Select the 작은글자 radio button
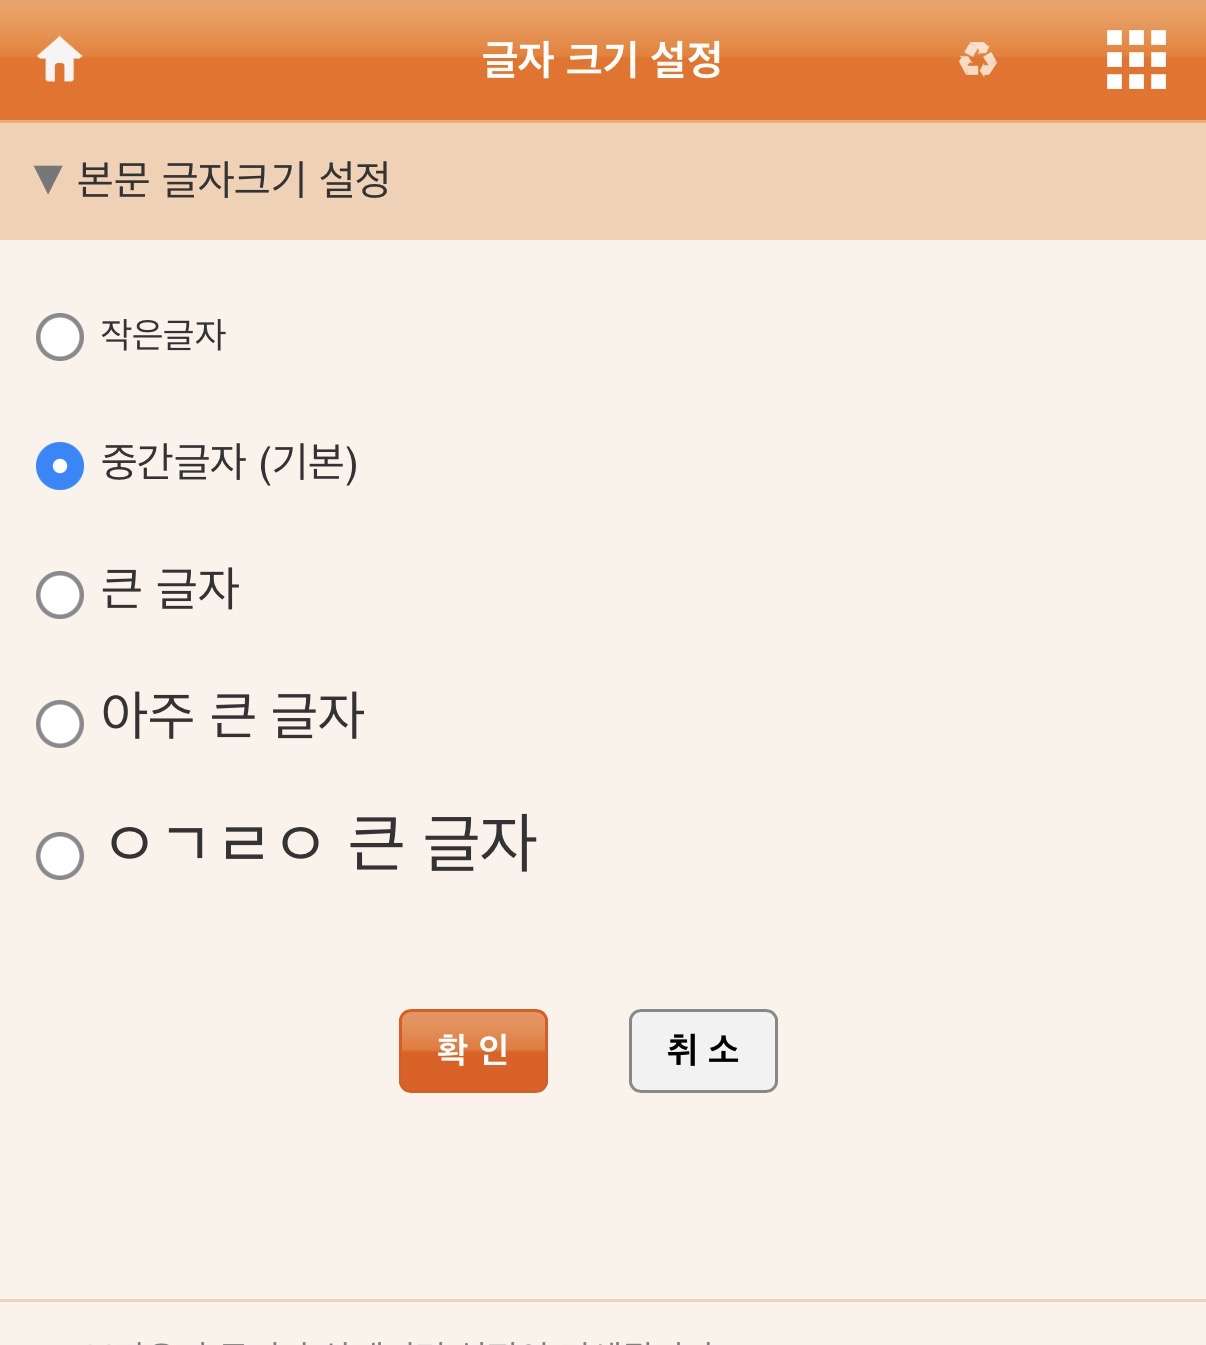1206x1345 pixels. [x=60, y=337]
